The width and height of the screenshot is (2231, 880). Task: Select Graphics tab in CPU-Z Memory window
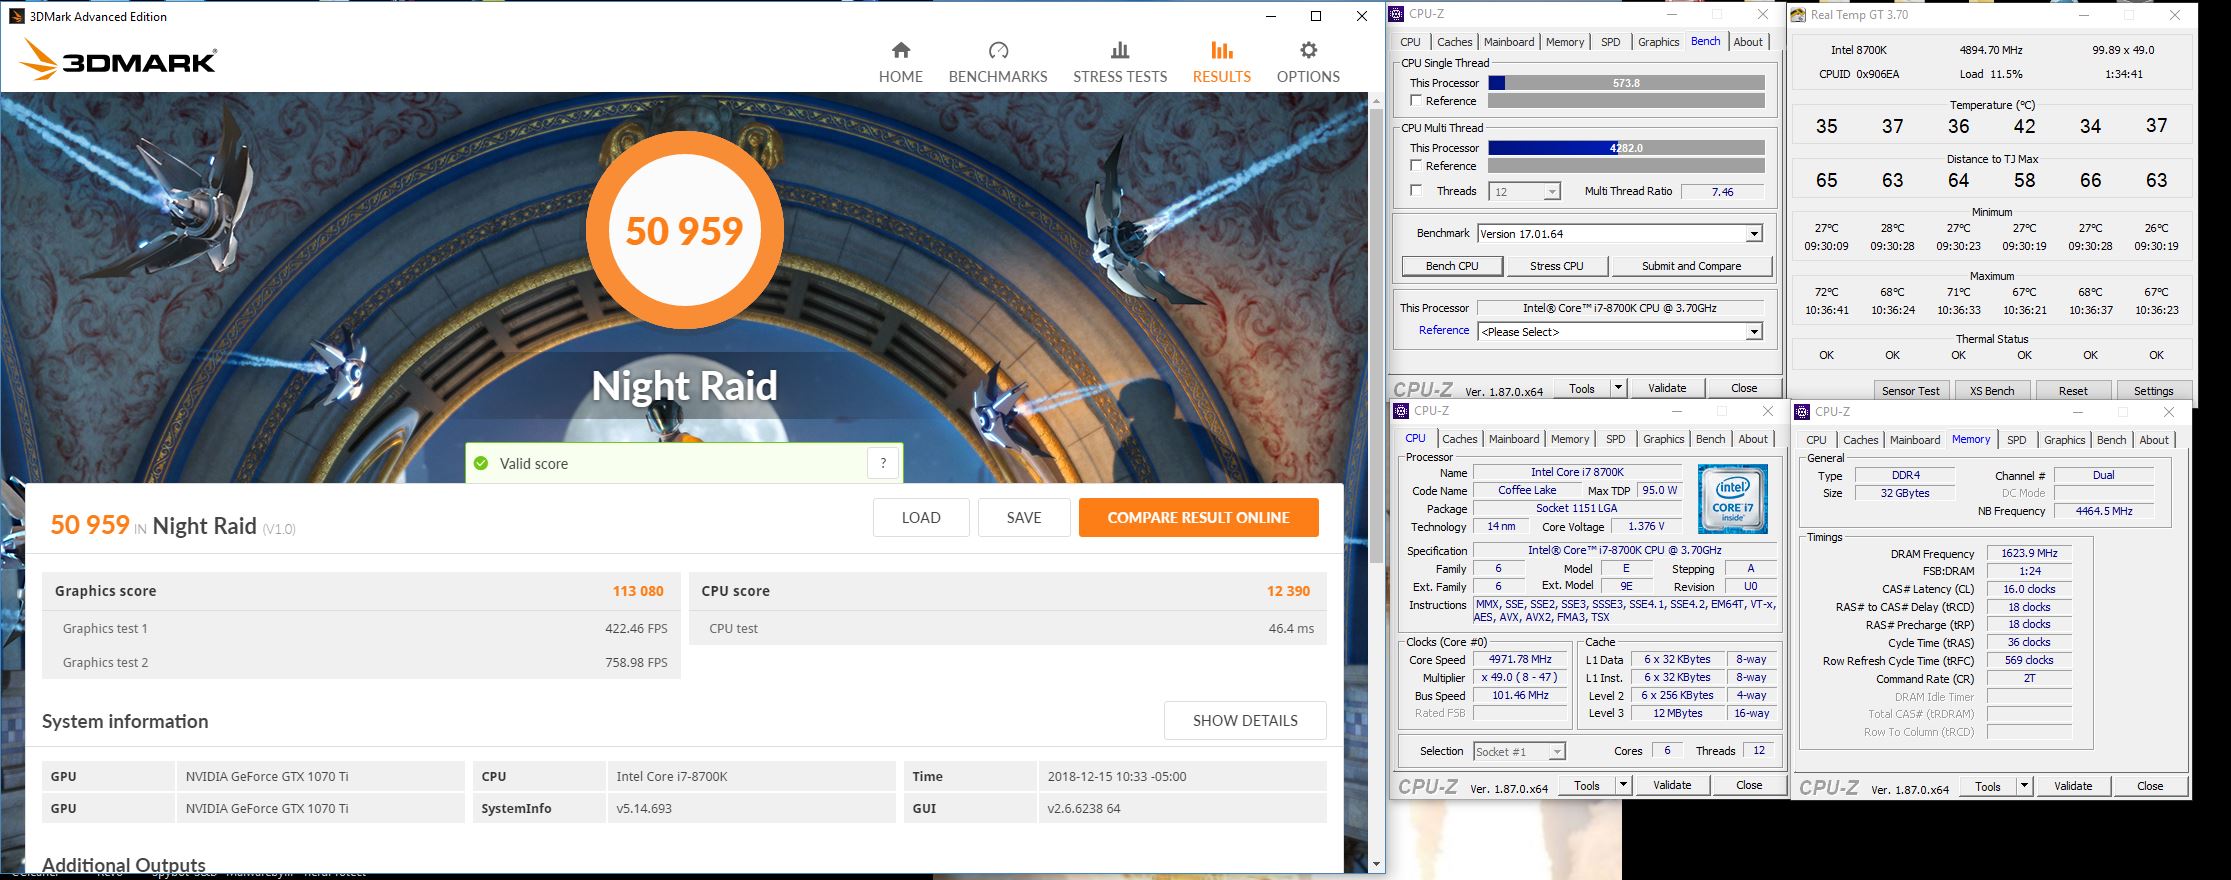(x=2064, y=440)
